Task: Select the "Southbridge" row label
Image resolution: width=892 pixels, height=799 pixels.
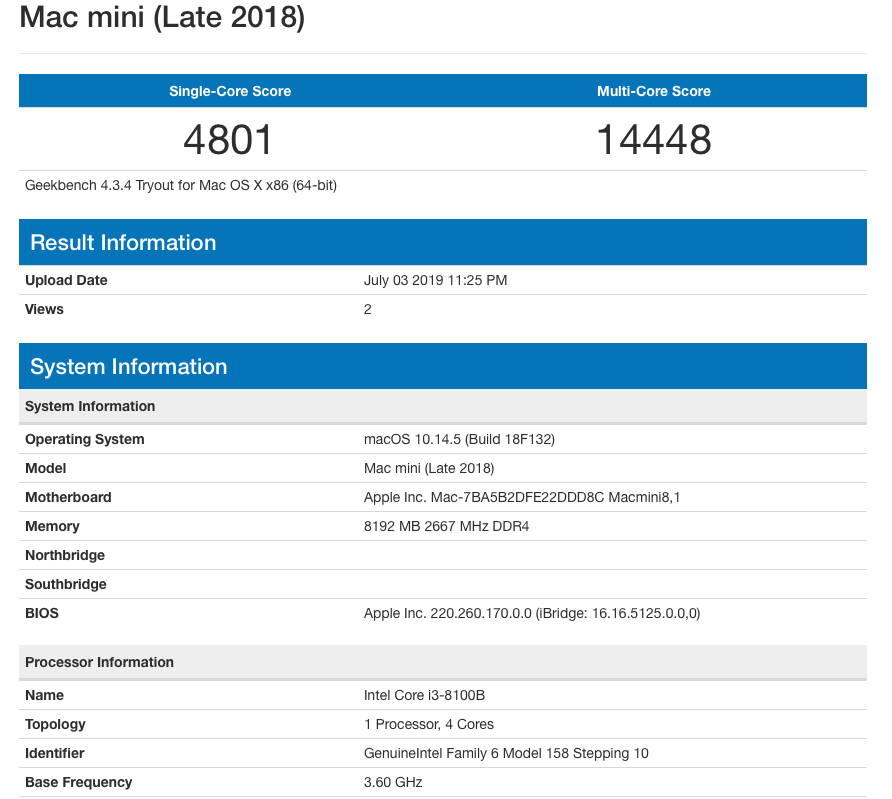Action: [65, 585]
